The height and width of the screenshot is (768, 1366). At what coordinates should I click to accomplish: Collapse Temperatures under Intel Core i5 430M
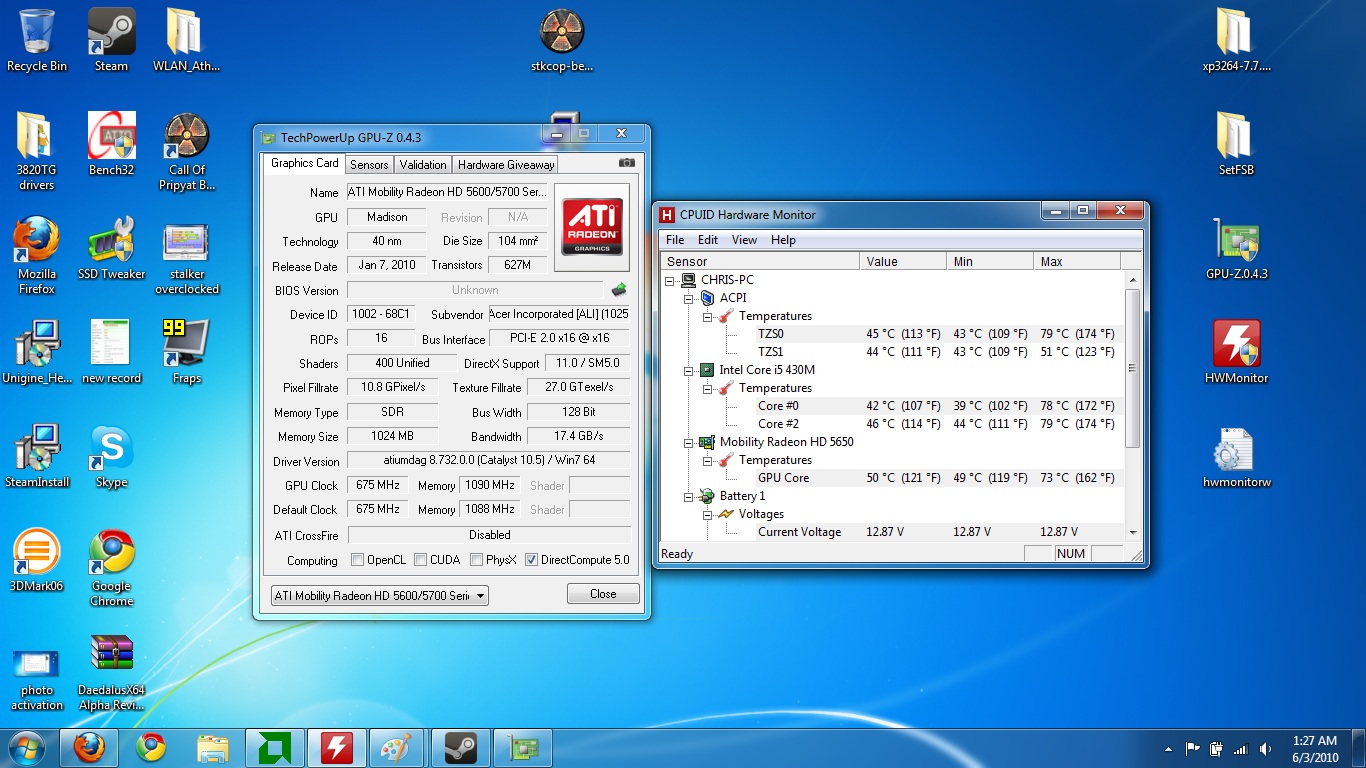tap(707, 388)
